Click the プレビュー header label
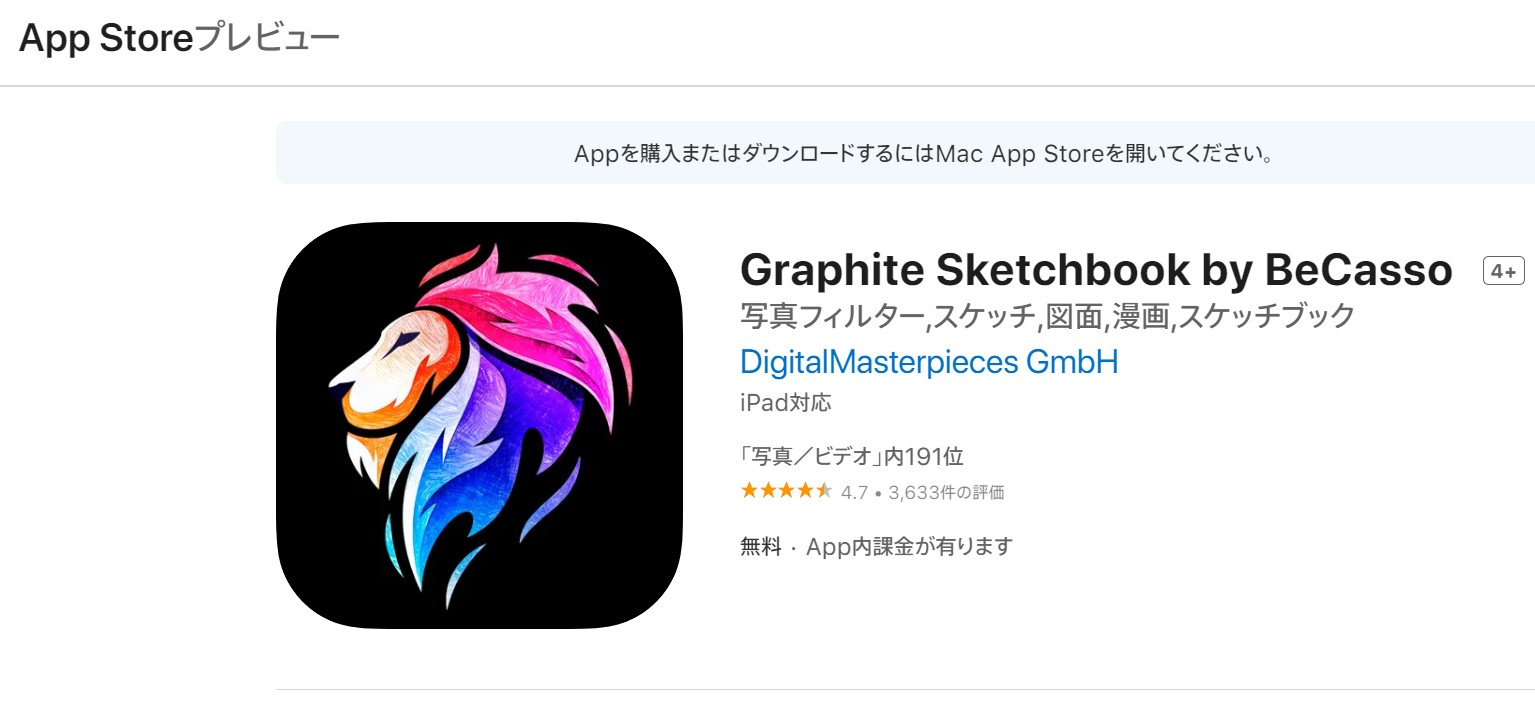 coord(267,39)
